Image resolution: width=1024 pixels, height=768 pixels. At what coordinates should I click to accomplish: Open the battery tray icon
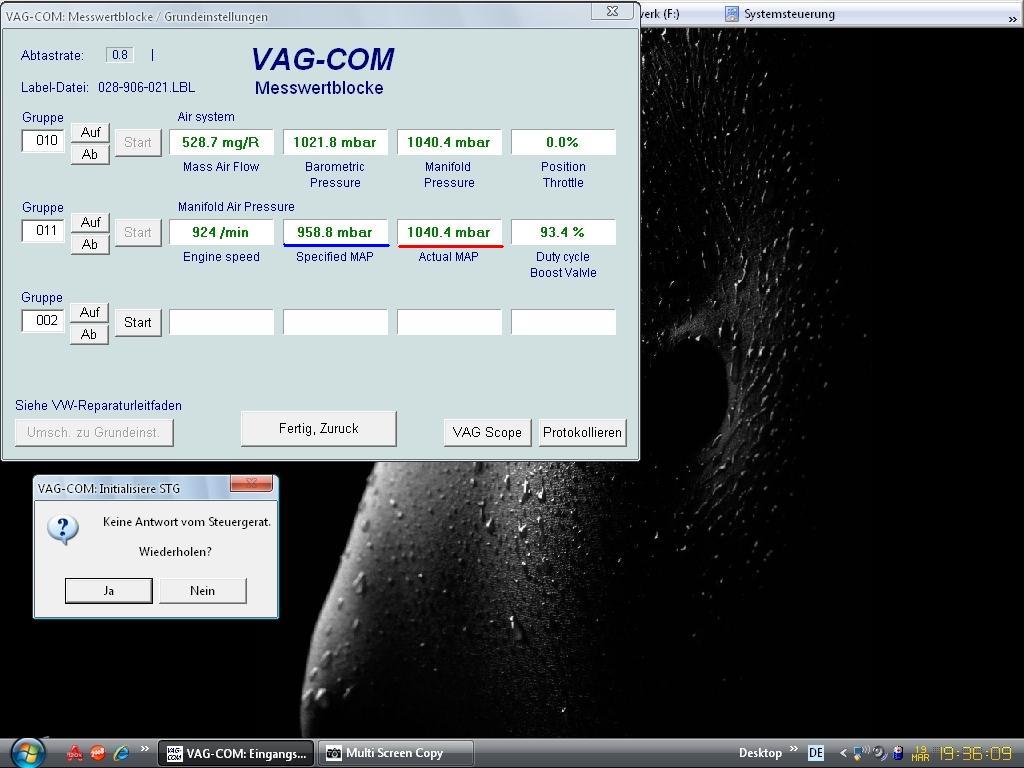coord(898,753)
